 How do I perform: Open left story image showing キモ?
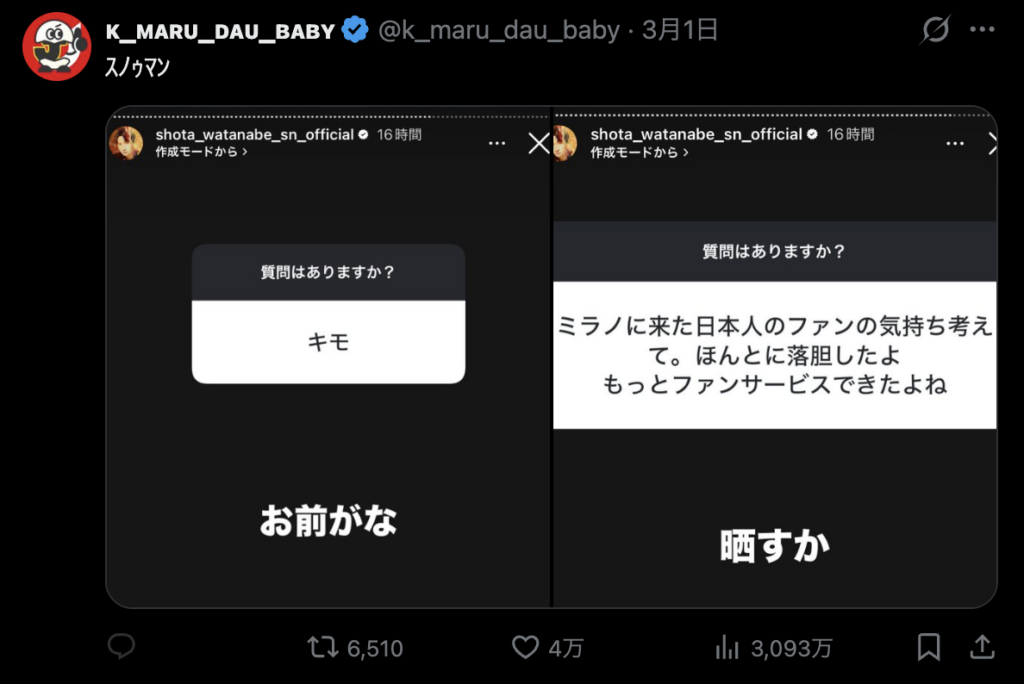click(x=328, y=357)
